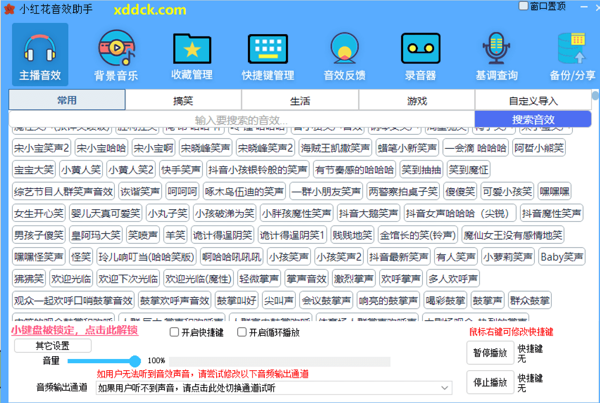Open 基调查询 microphone icon

[x=496, y=52]
